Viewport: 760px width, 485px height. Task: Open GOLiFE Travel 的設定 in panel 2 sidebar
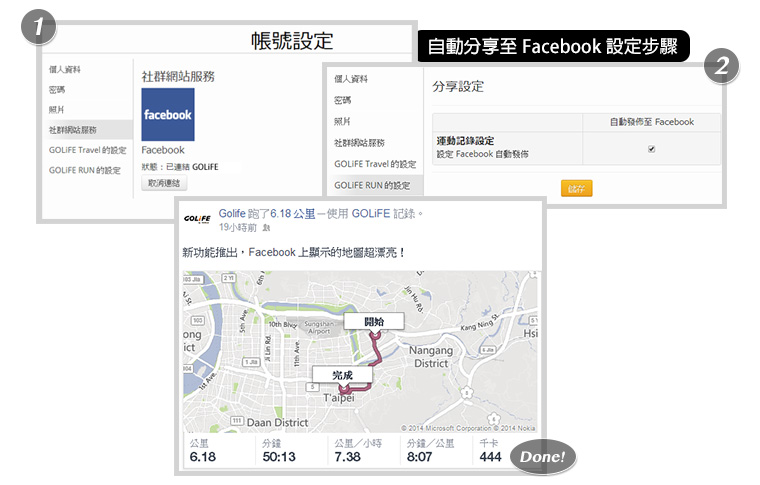pyautogui.click(x=375, y=164)
